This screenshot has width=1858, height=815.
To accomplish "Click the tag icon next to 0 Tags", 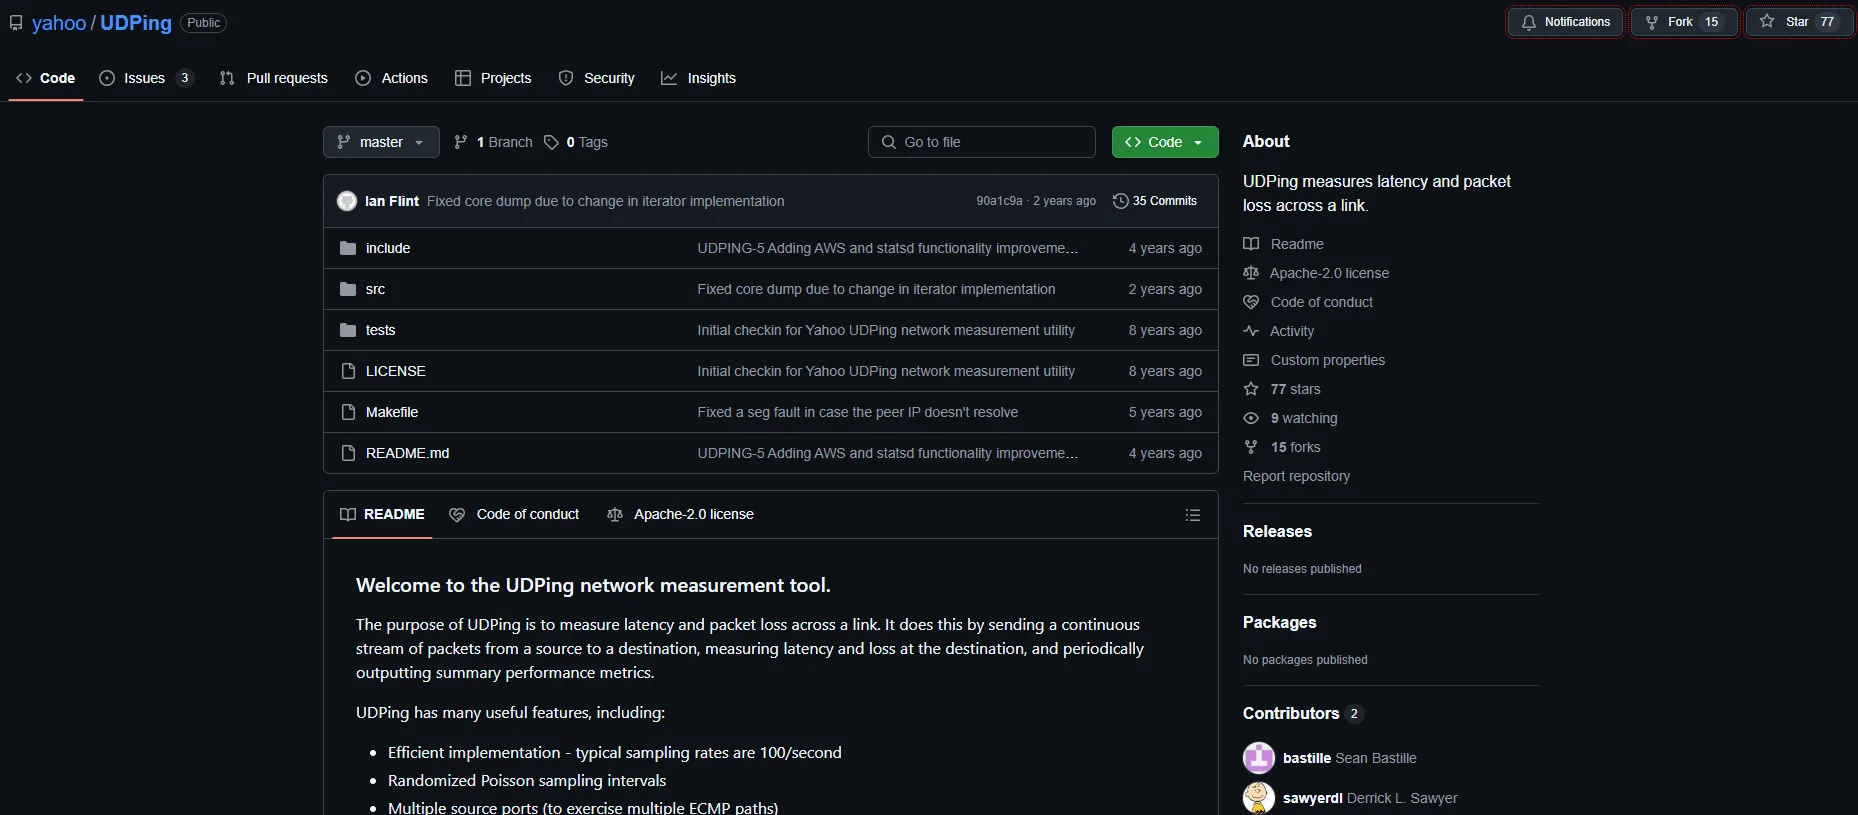I will [x=551, y=142].
